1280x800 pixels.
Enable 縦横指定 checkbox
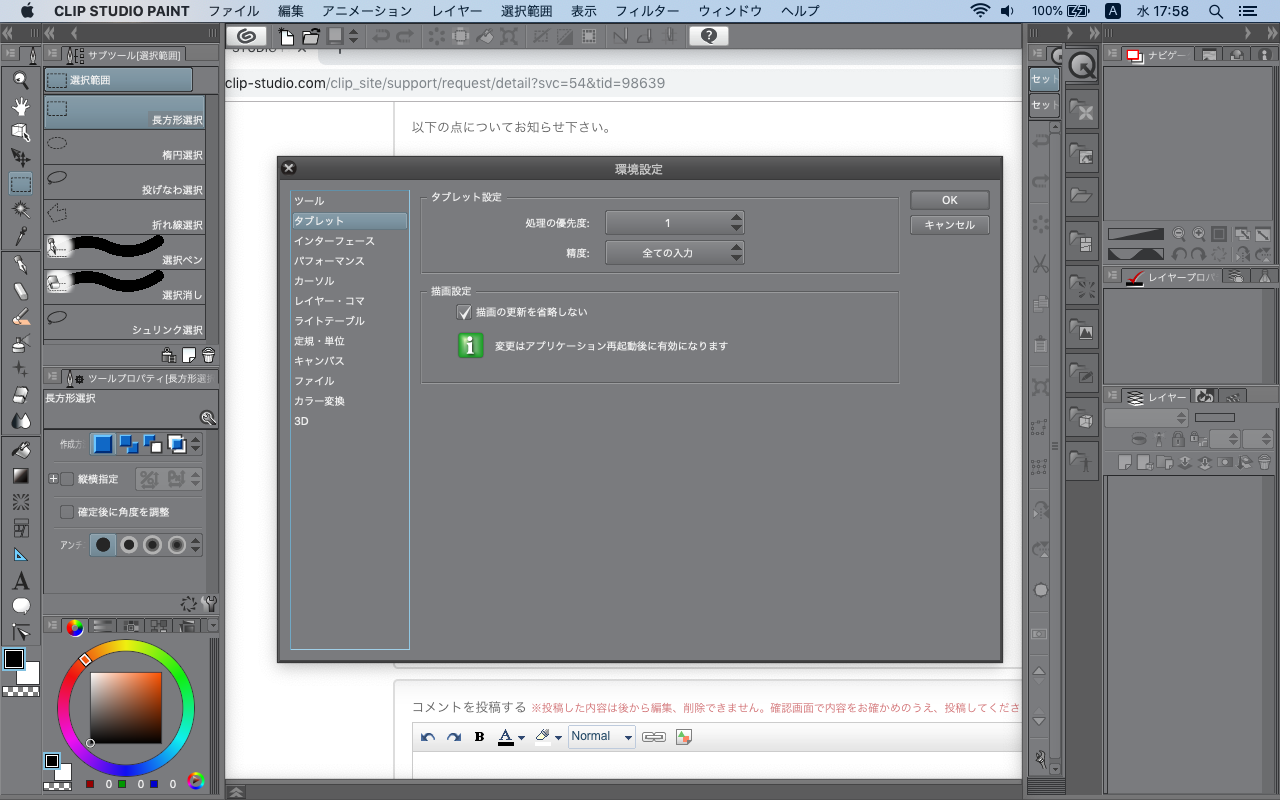click(x=68, y=479)
